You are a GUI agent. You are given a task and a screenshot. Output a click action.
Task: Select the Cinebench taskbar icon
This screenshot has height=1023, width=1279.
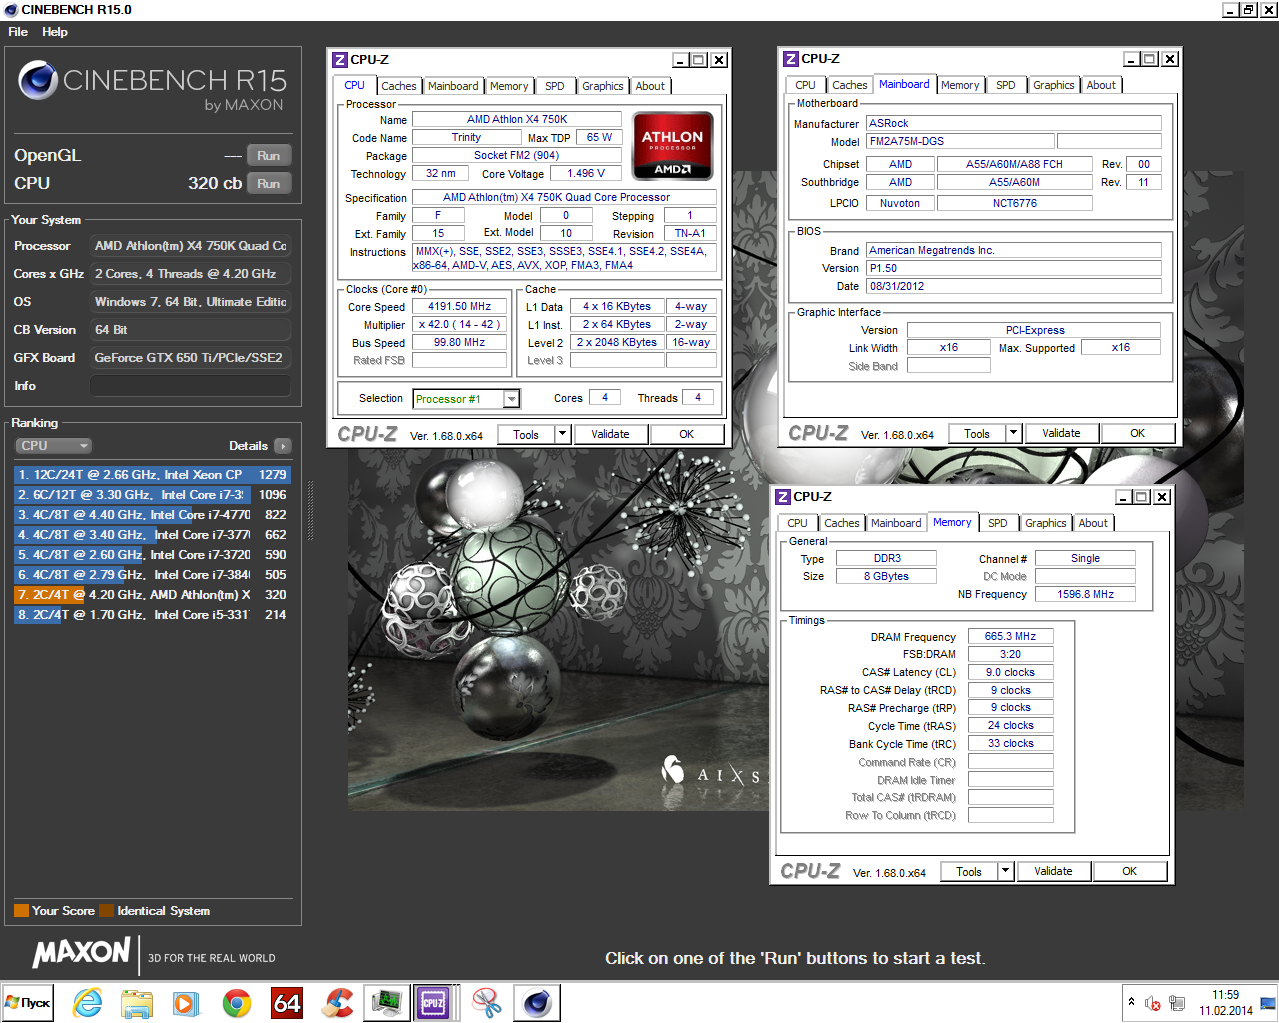click(x=537, y=1002)
